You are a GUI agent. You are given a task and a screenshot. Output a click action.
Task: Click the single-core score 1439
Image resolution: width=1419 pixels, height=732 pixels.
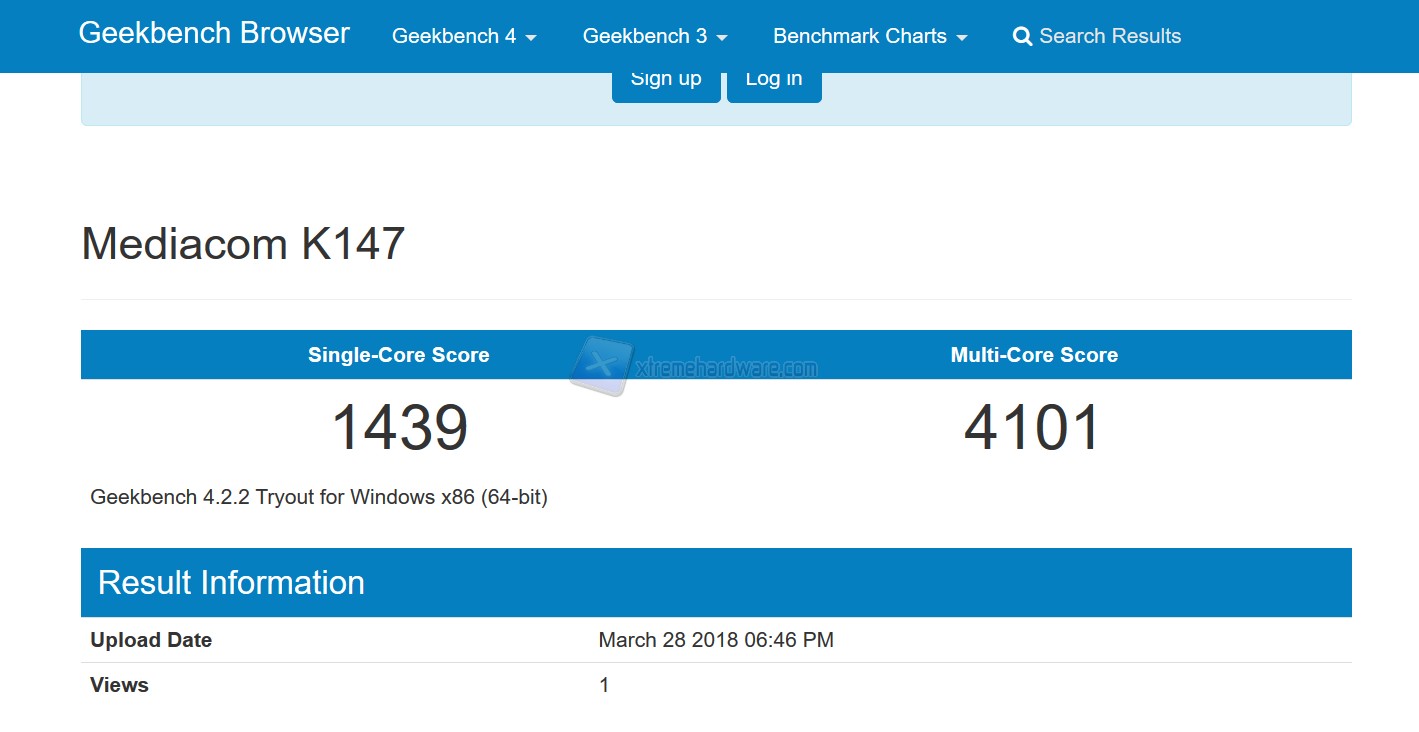400,426
